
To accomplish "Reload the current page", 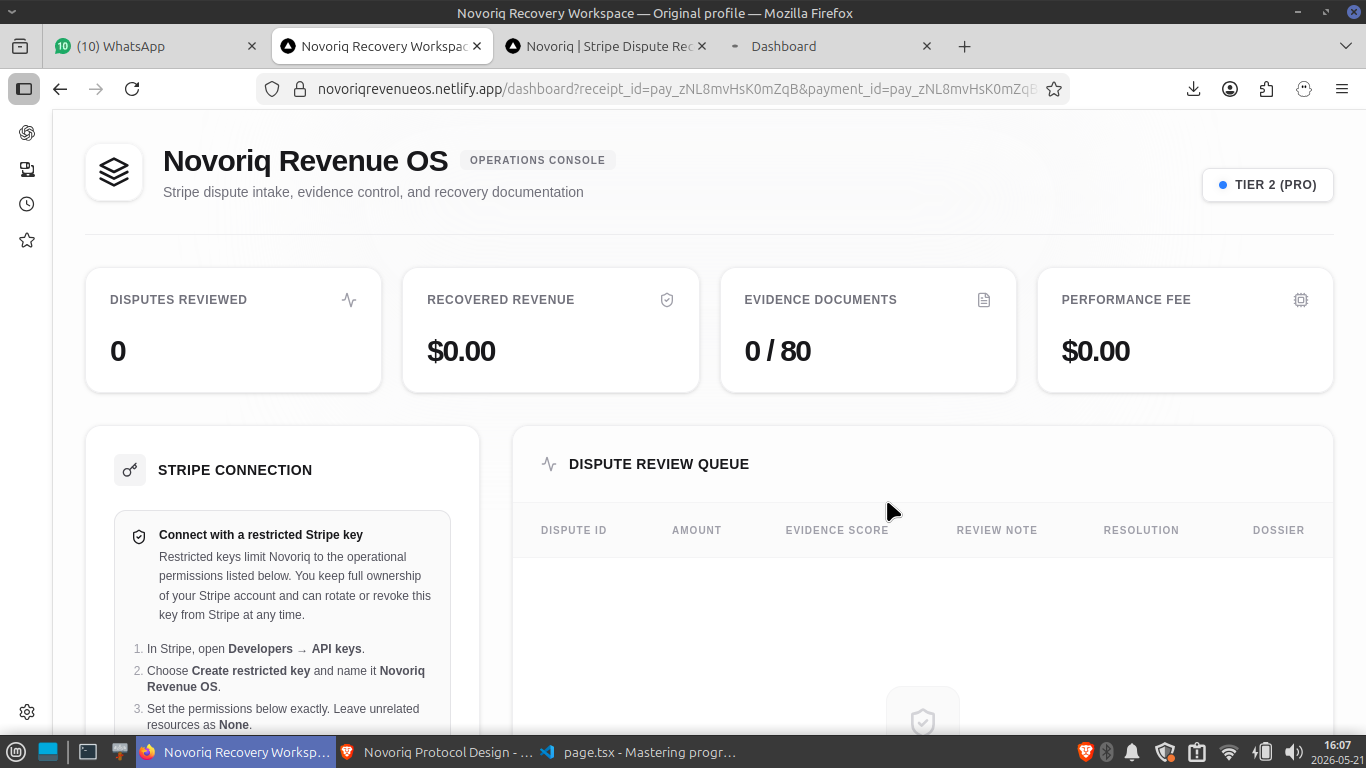I will coord(132,89).
